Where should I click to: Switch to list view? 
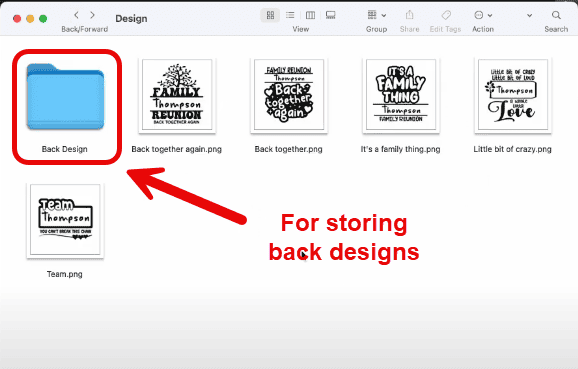click(290, 15)
